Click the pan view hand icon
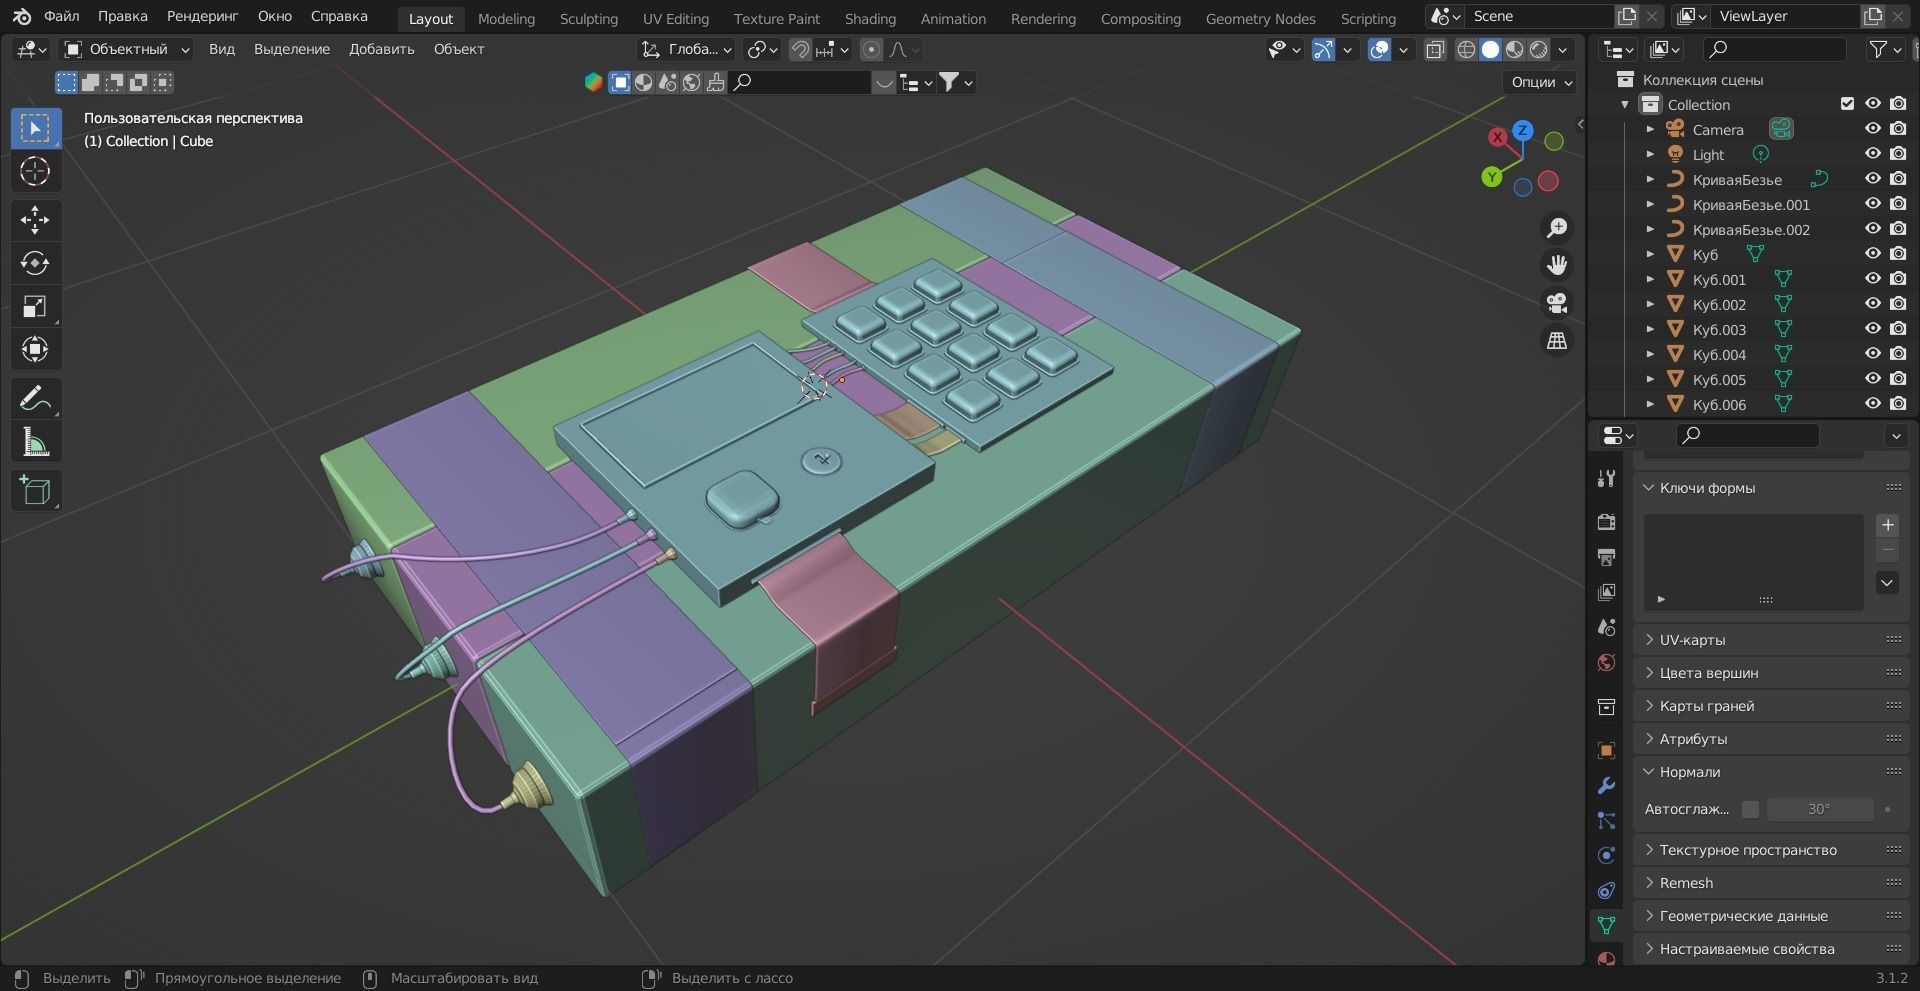 (x=1557, y=265)
